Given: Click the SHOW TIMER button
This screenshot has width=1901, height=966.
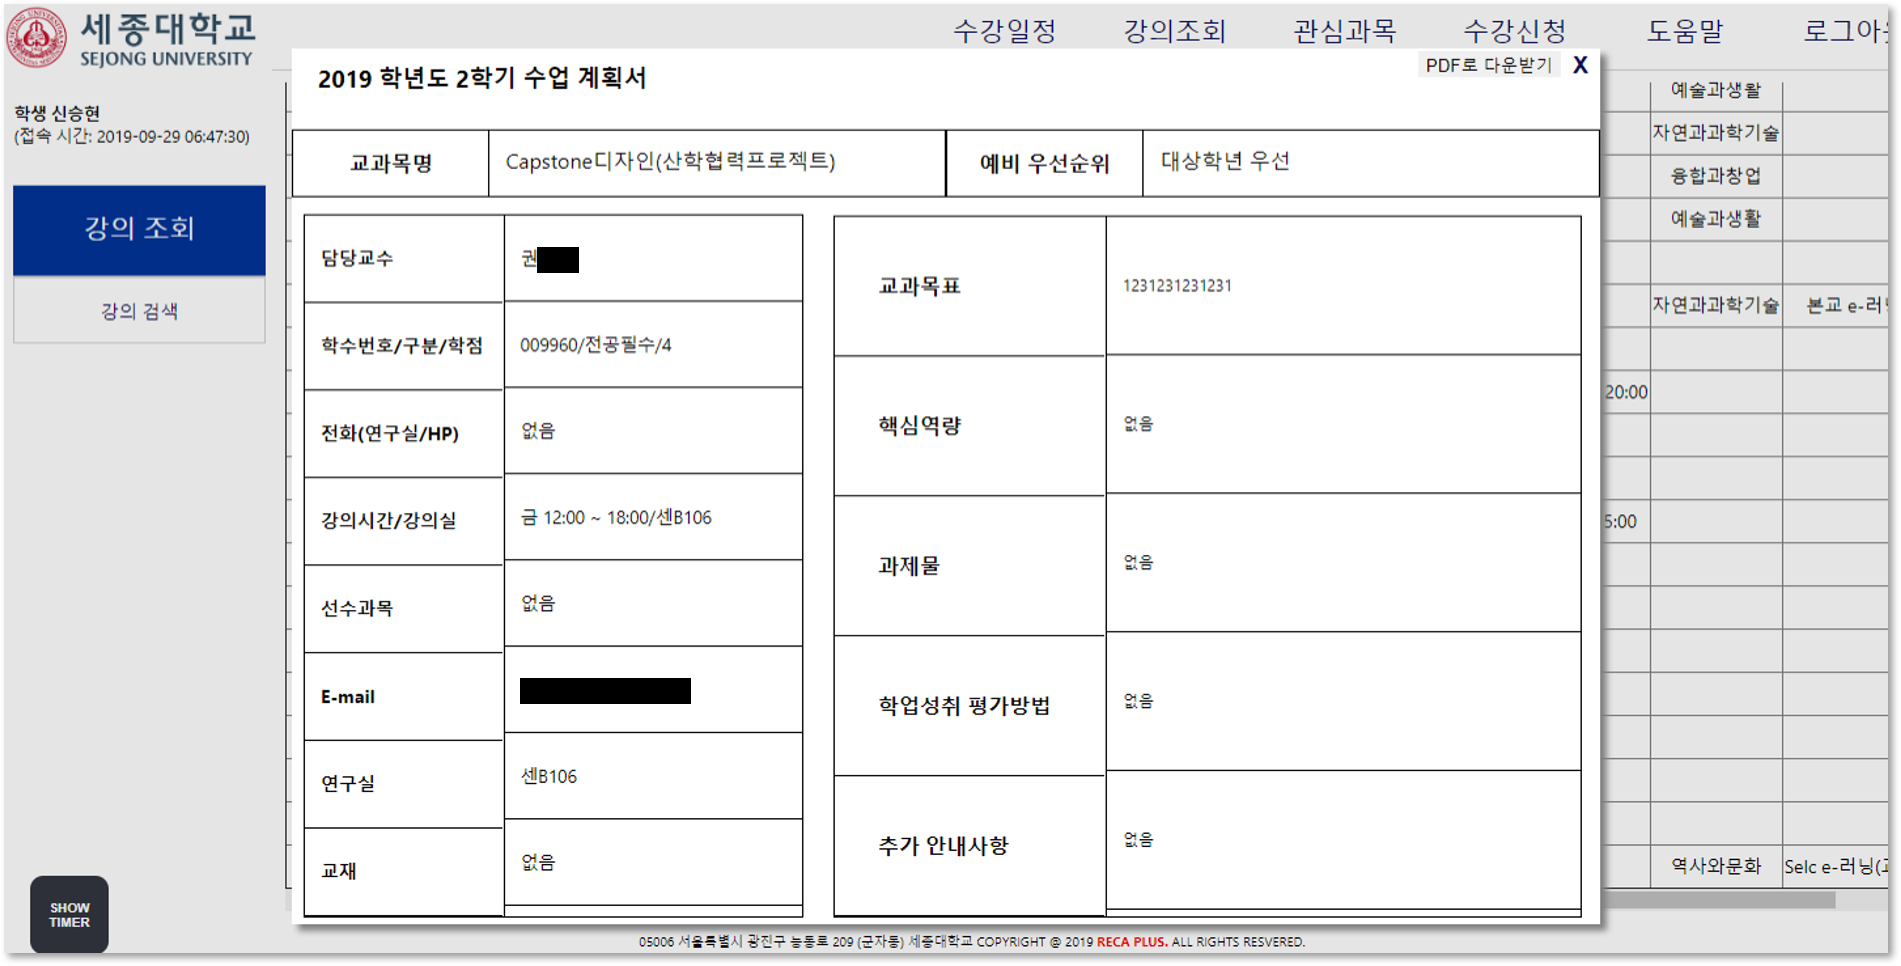Looking at the screenshot, I should click(69, 915).
